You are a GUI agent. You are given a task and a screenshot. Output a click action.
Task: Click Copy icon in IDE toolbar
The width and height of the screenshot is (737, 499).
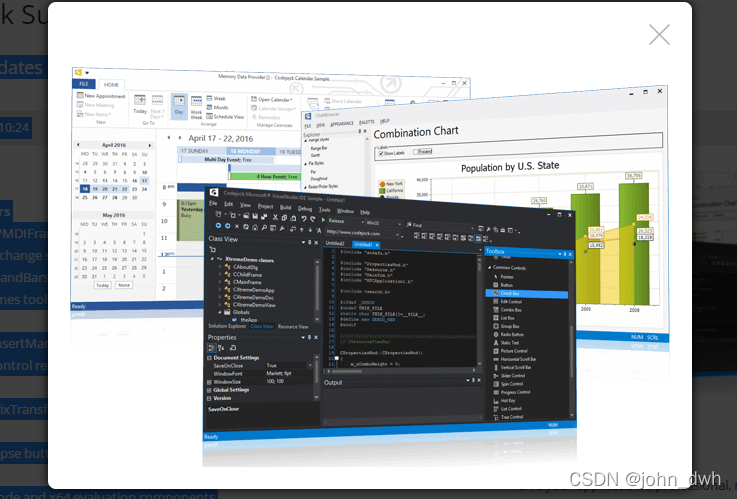(284, 218)
